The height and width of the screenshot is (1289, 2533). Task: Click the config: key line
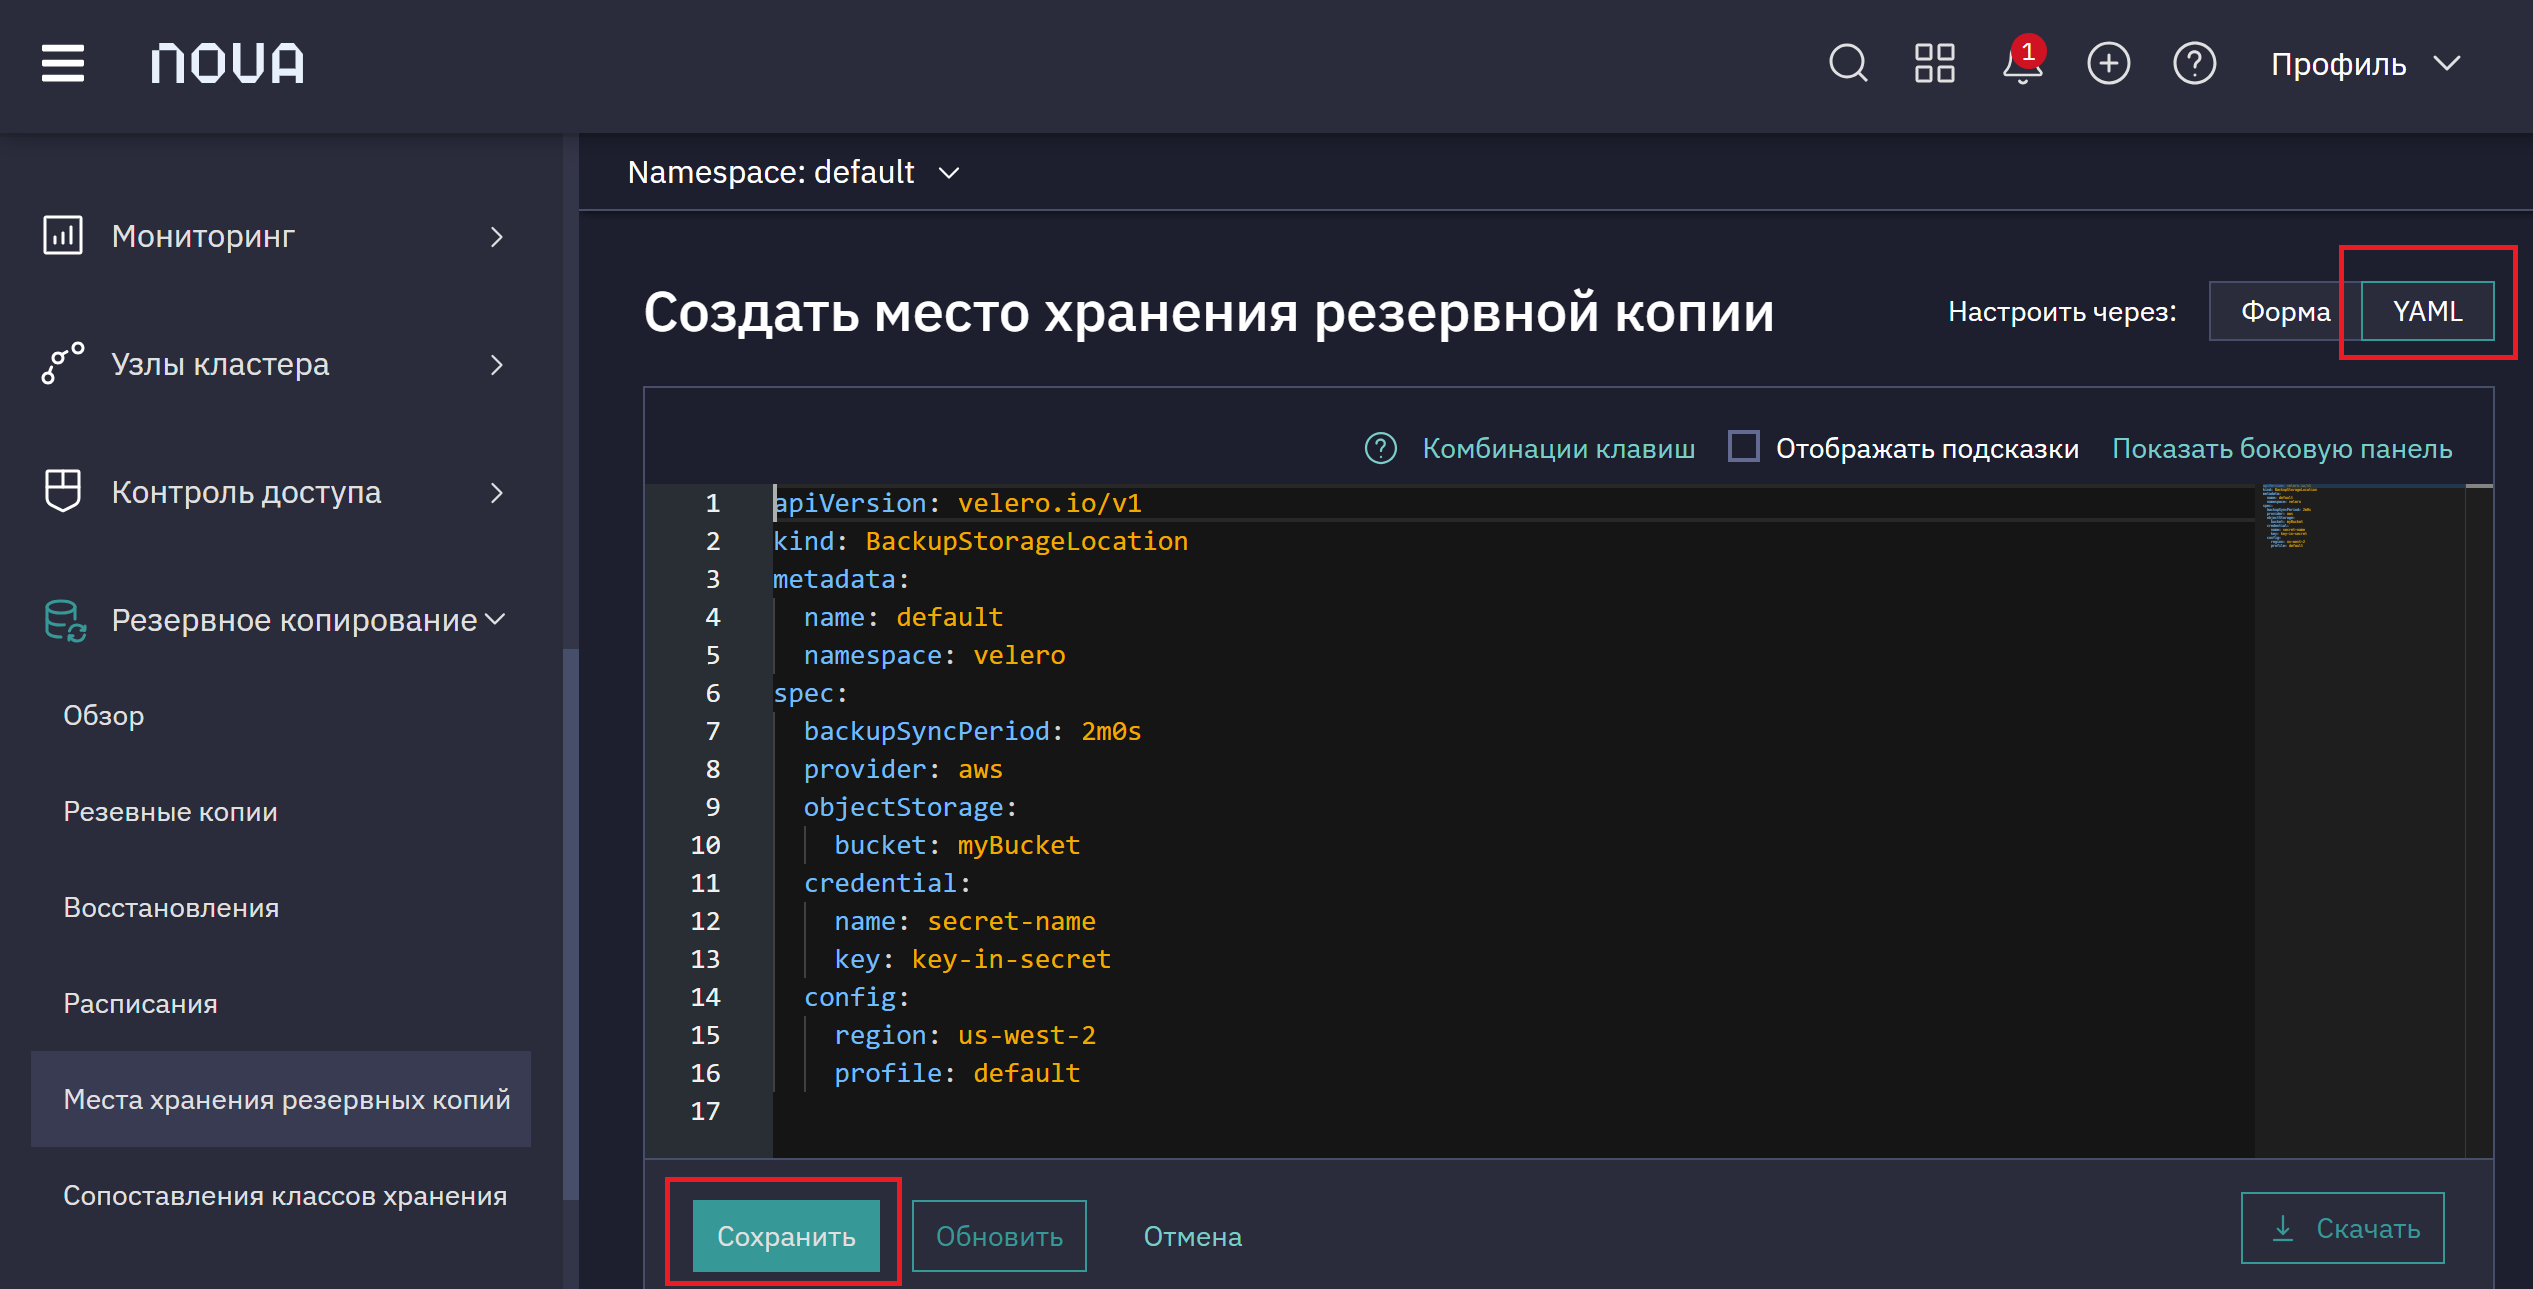pyautogui.click(x=856, y=997)
